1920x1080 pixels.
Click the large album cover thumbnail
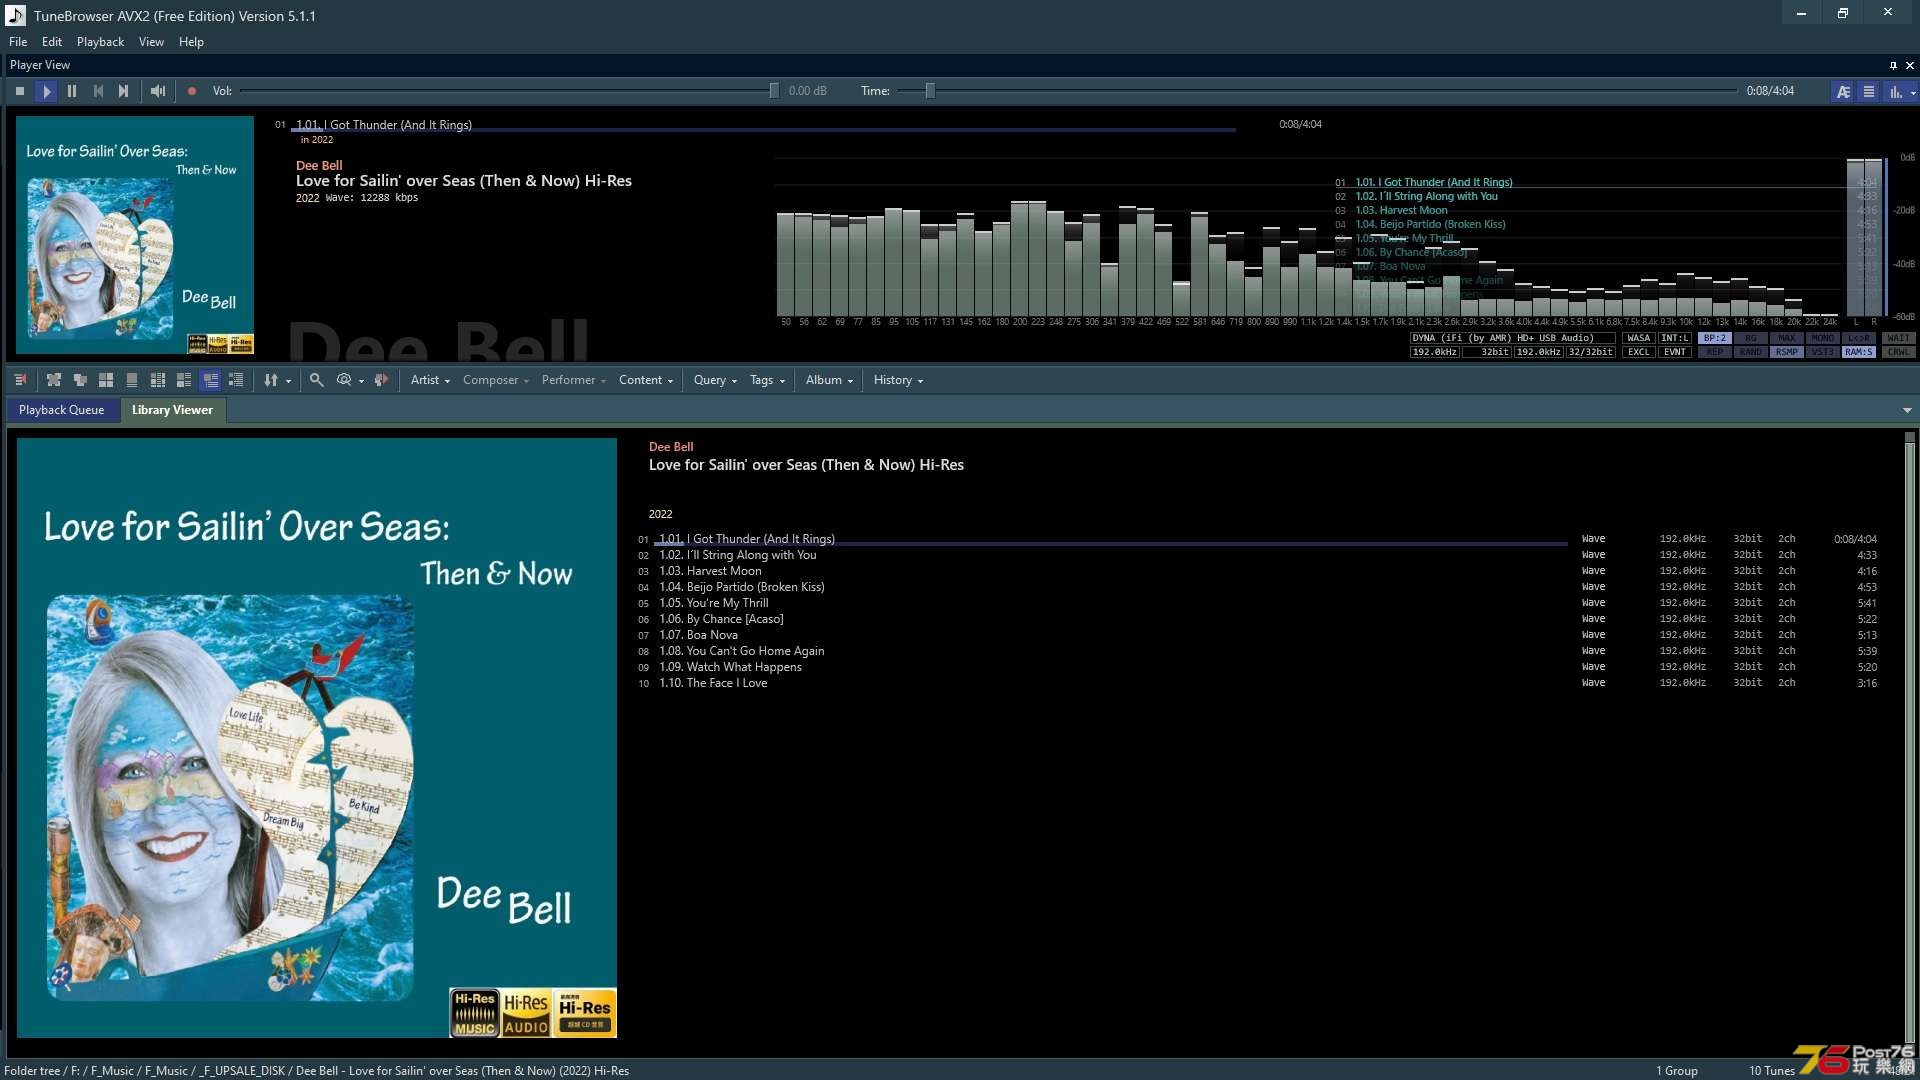click(317, 738)
